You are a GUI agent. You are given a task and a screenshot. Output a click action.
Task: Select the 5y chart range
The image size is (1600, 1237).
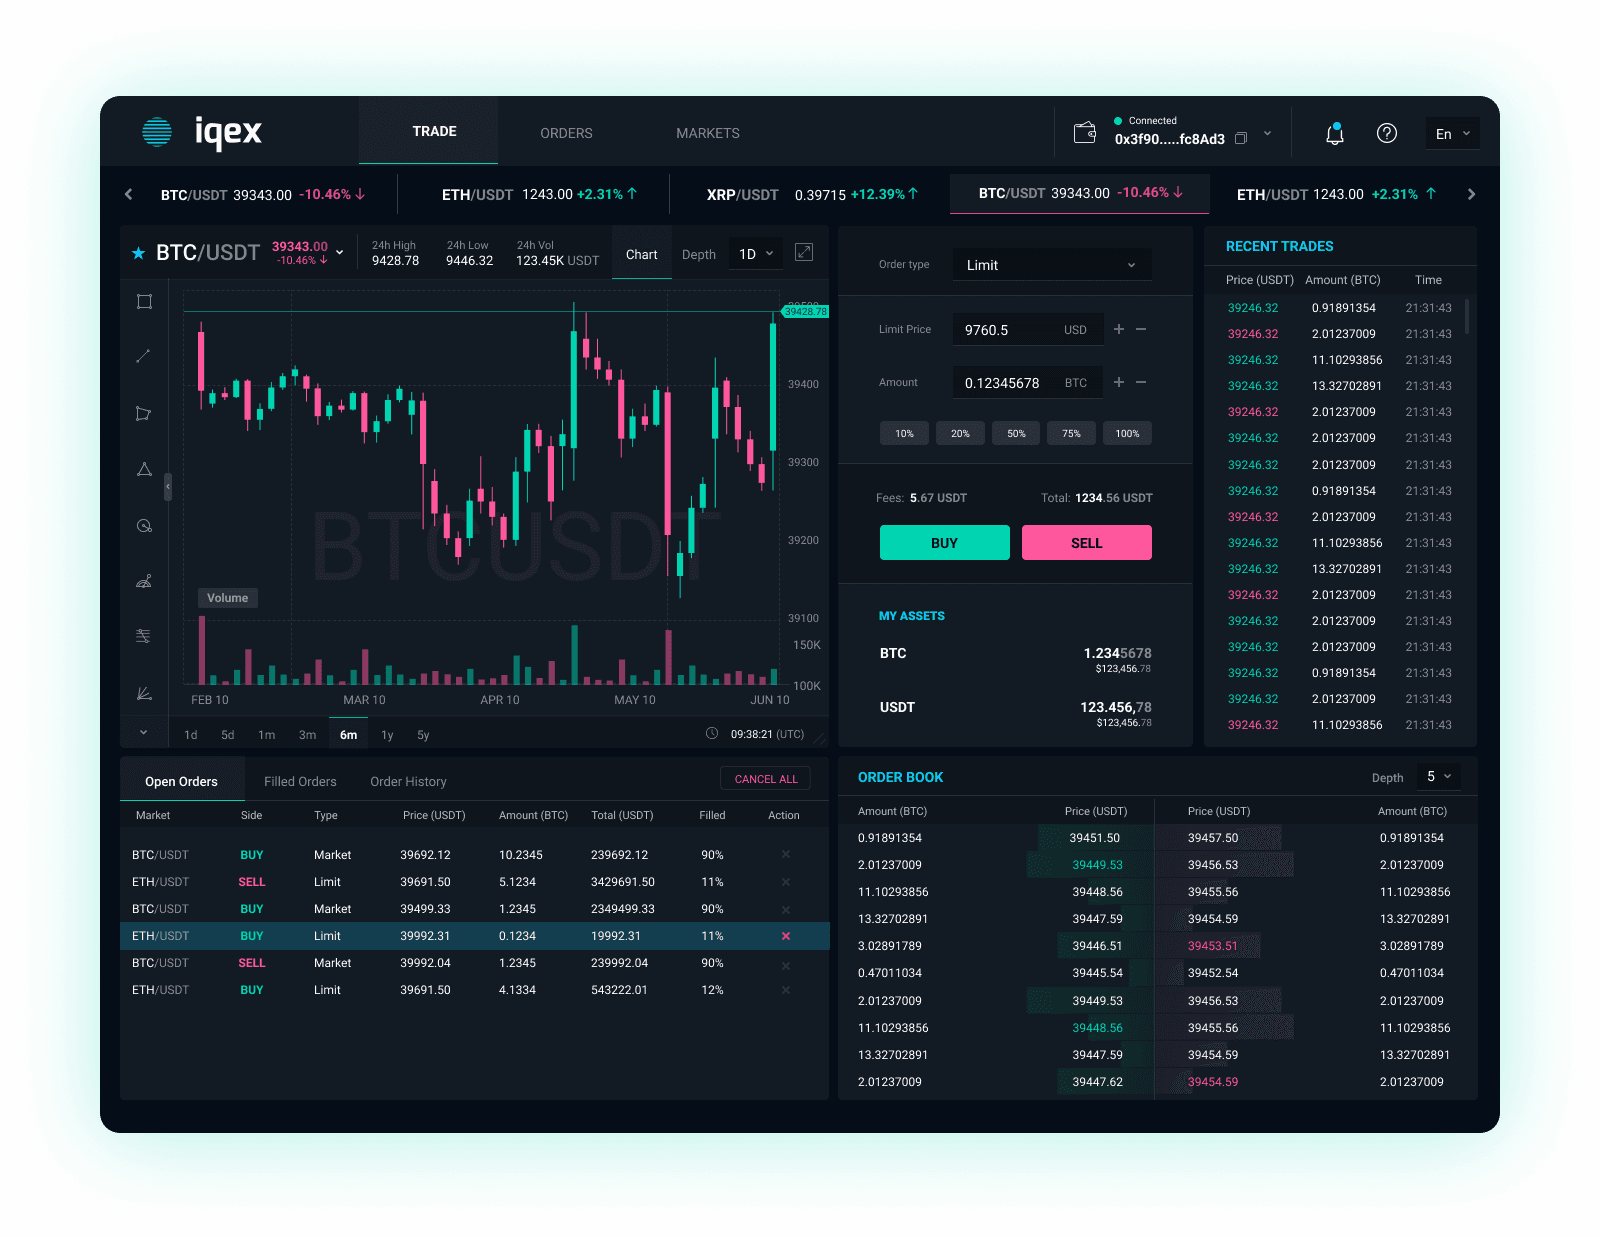point(423,735)
